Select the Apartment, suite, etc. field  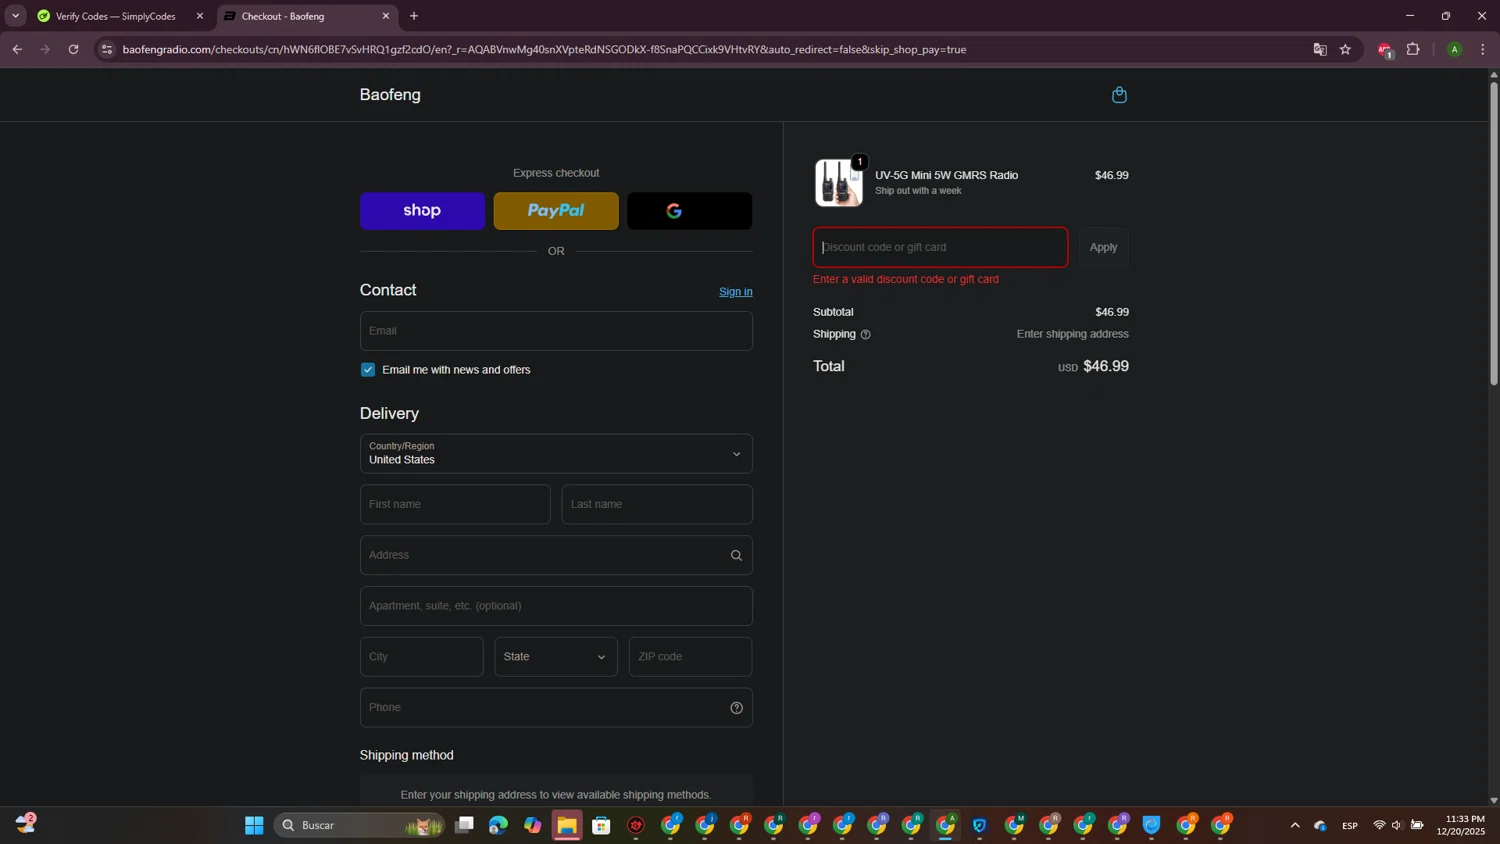tap(556, 606)
